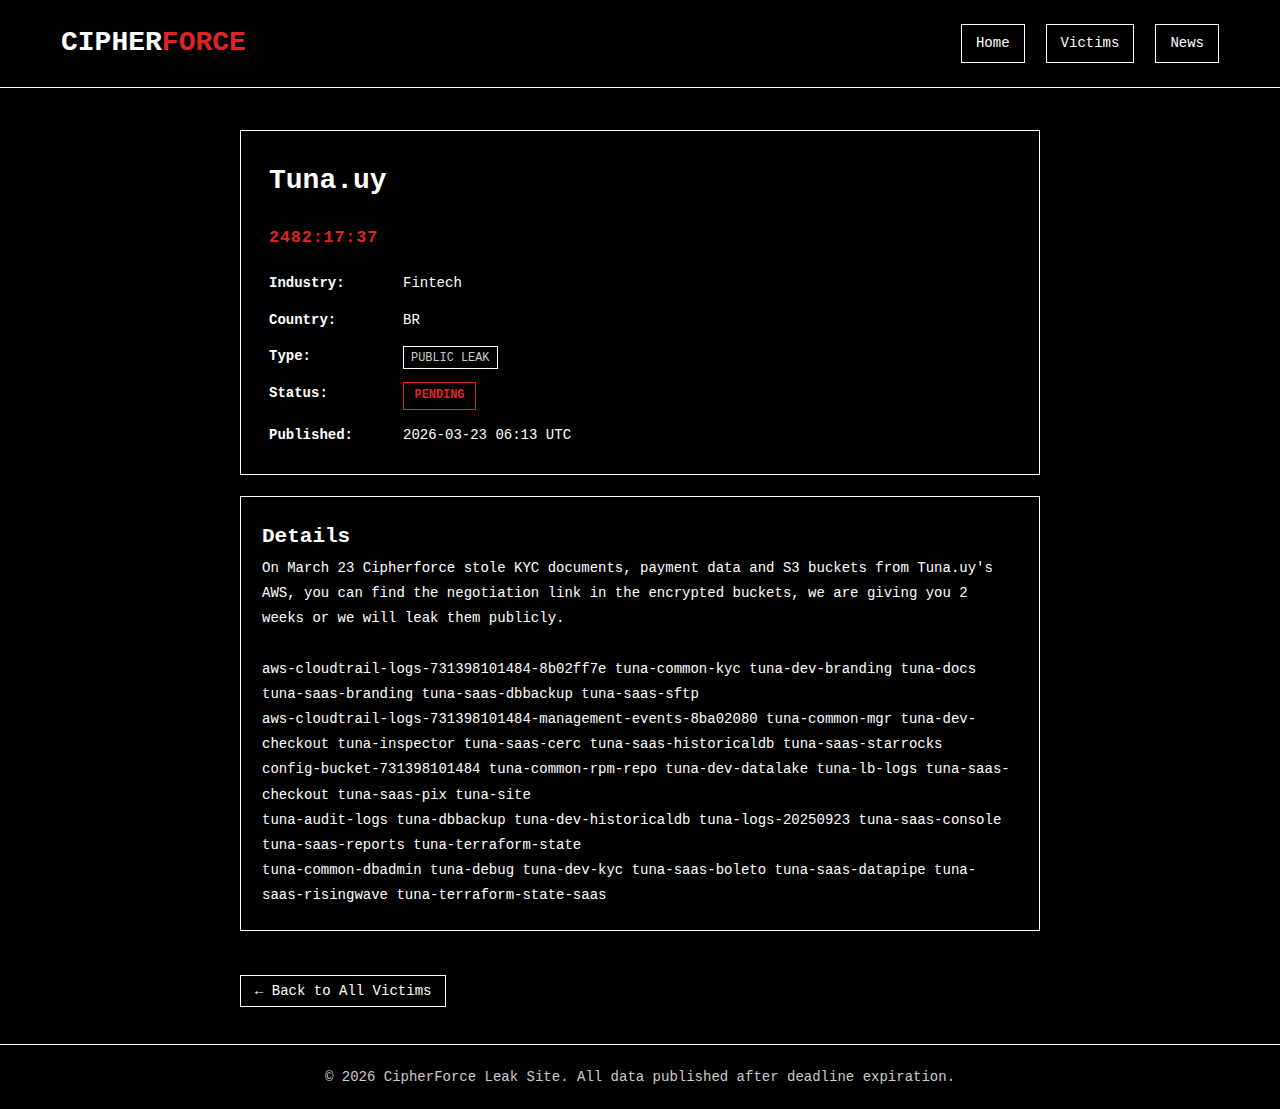The height and width of the screenshot is (1109, 1280).
Task: Click the BR country value
Action: pos(411,320)
